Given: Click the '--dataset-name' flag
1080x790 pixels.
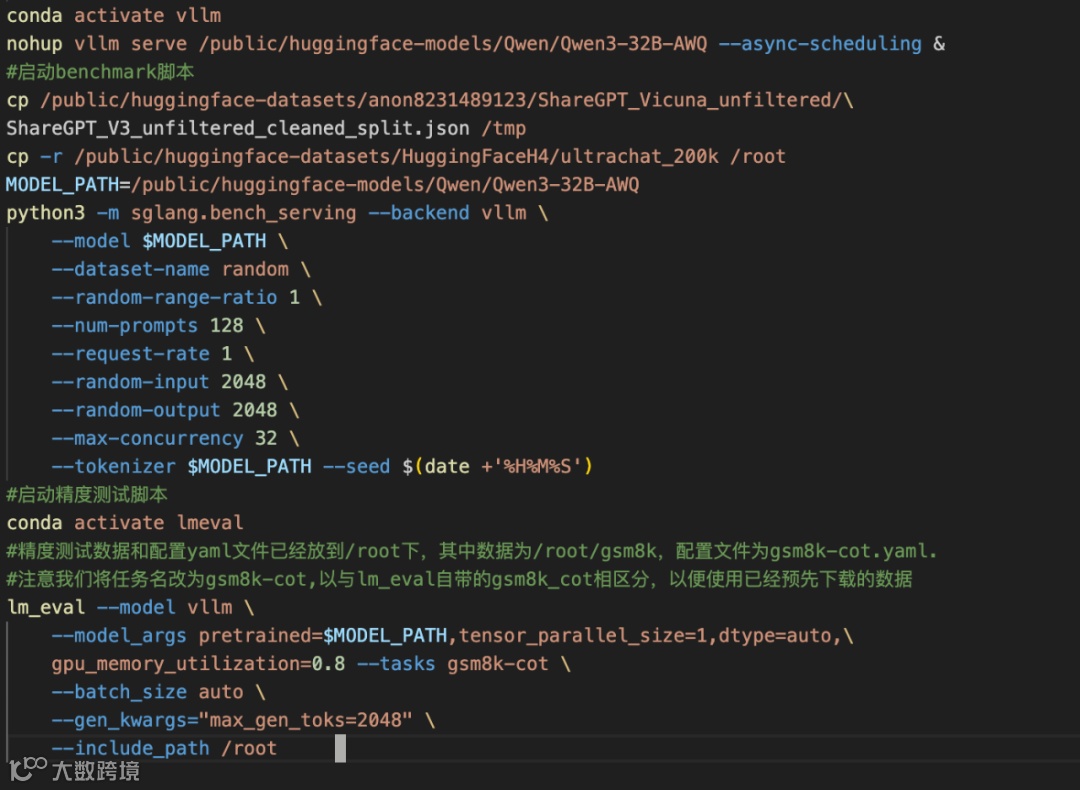Looking at the screenshot, I should pyautogui.click(x=130, y=269).
